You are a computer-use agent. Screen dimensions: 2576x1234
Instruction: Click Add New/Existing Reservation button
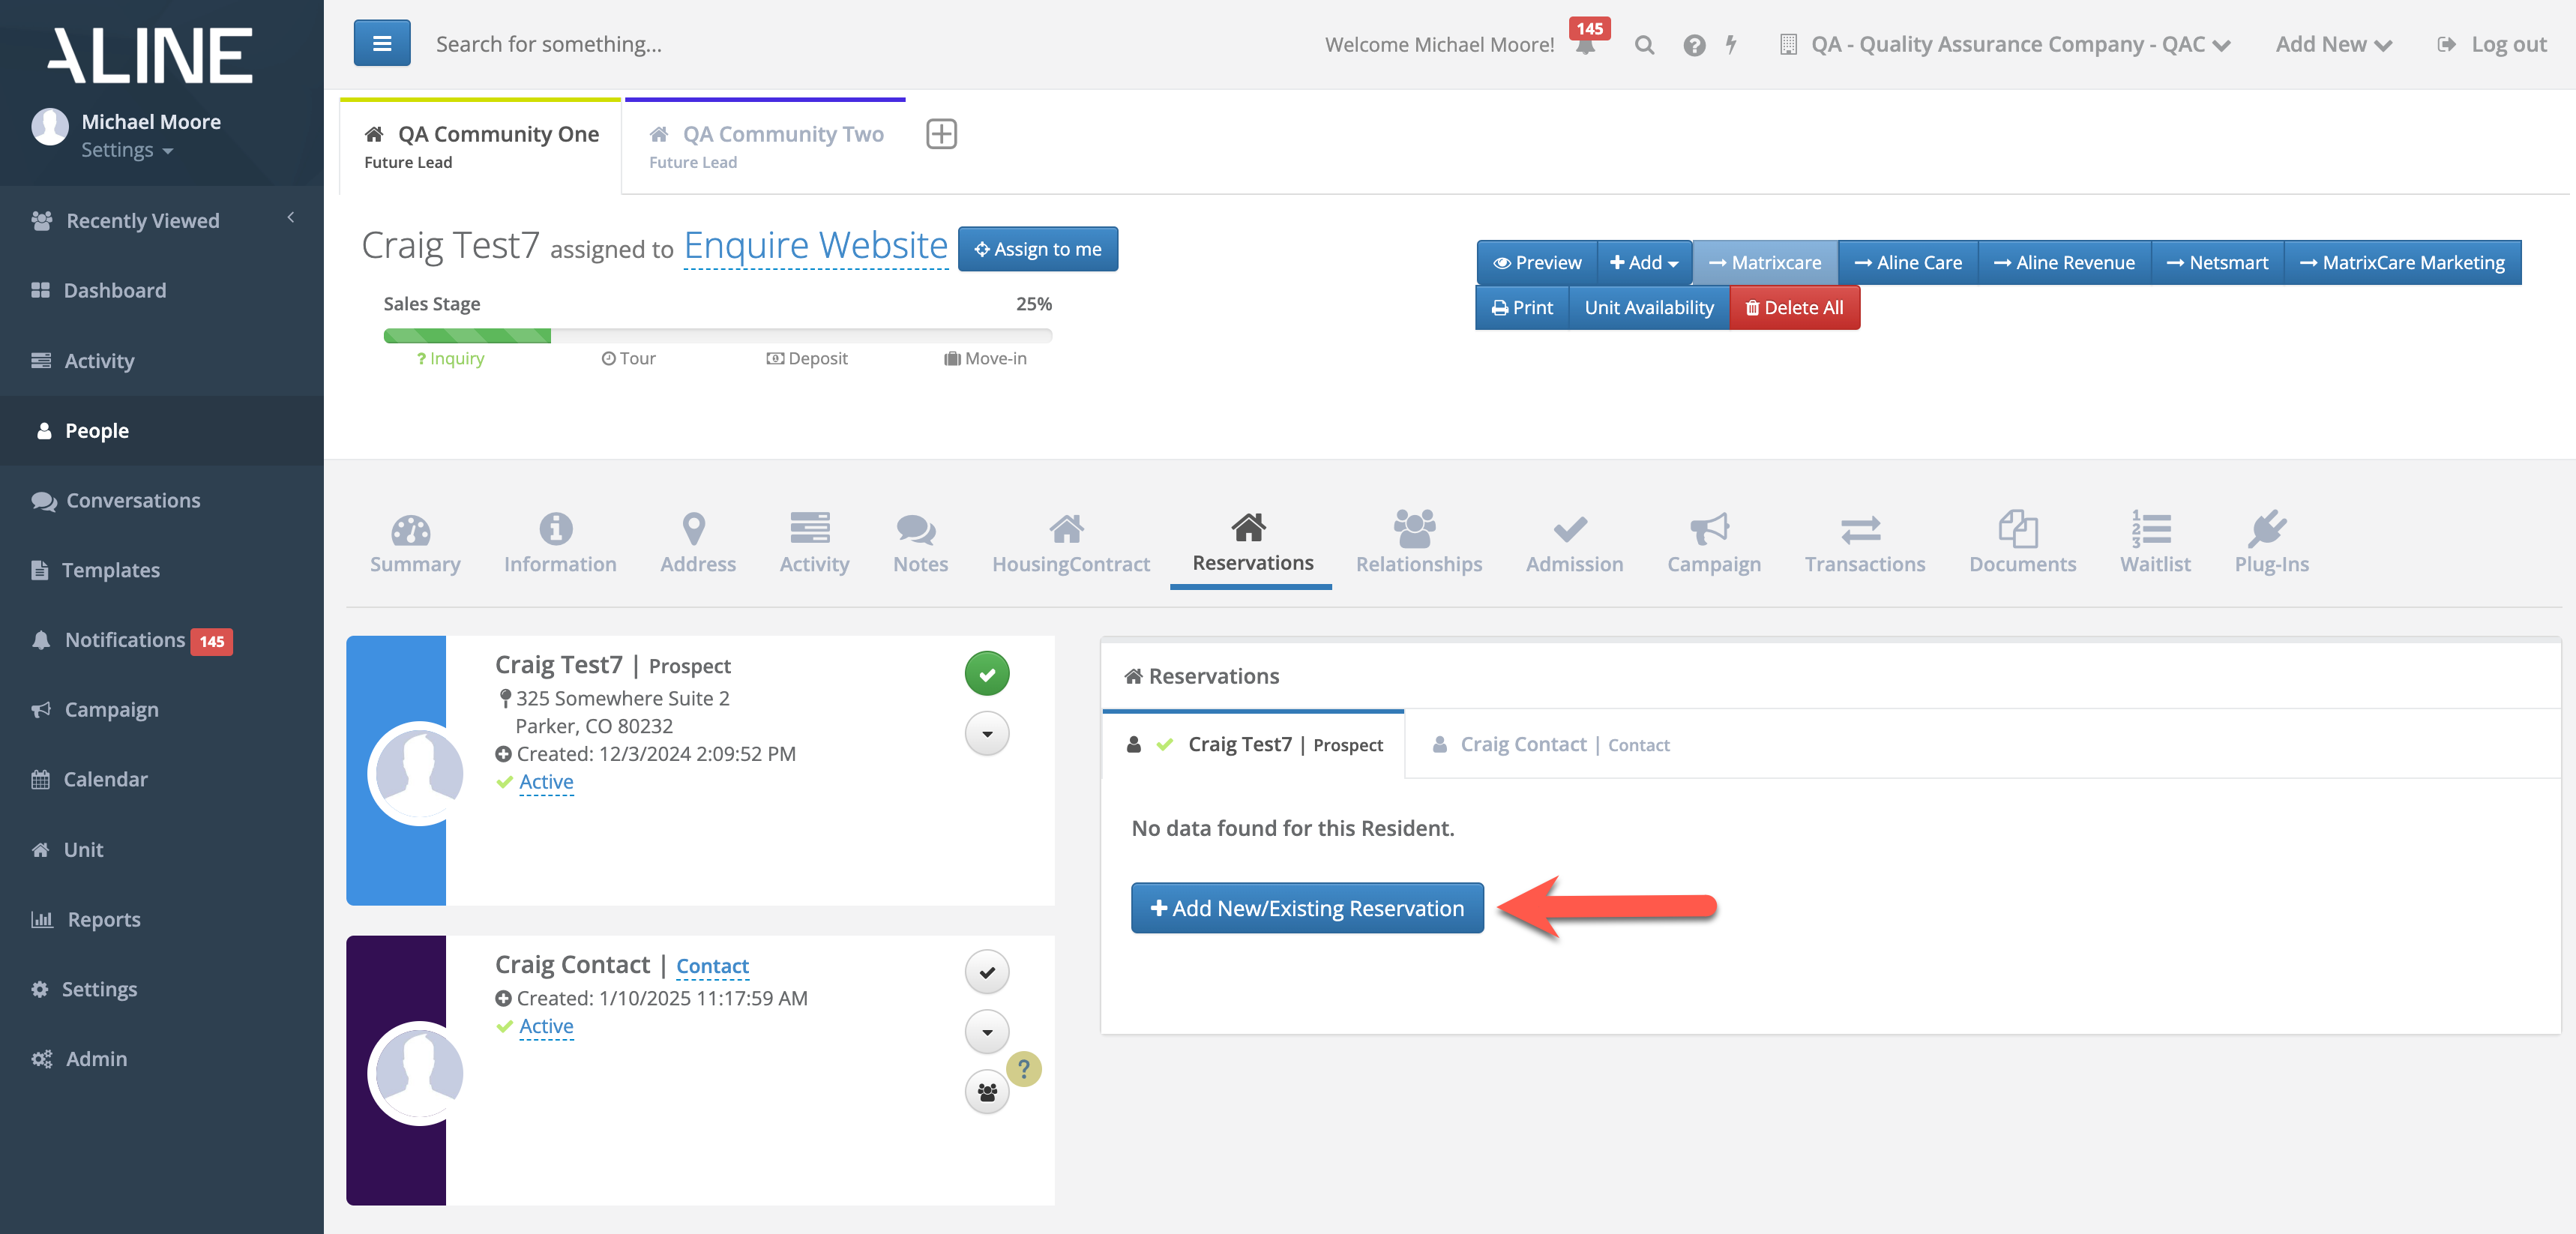pos(1306,908)
